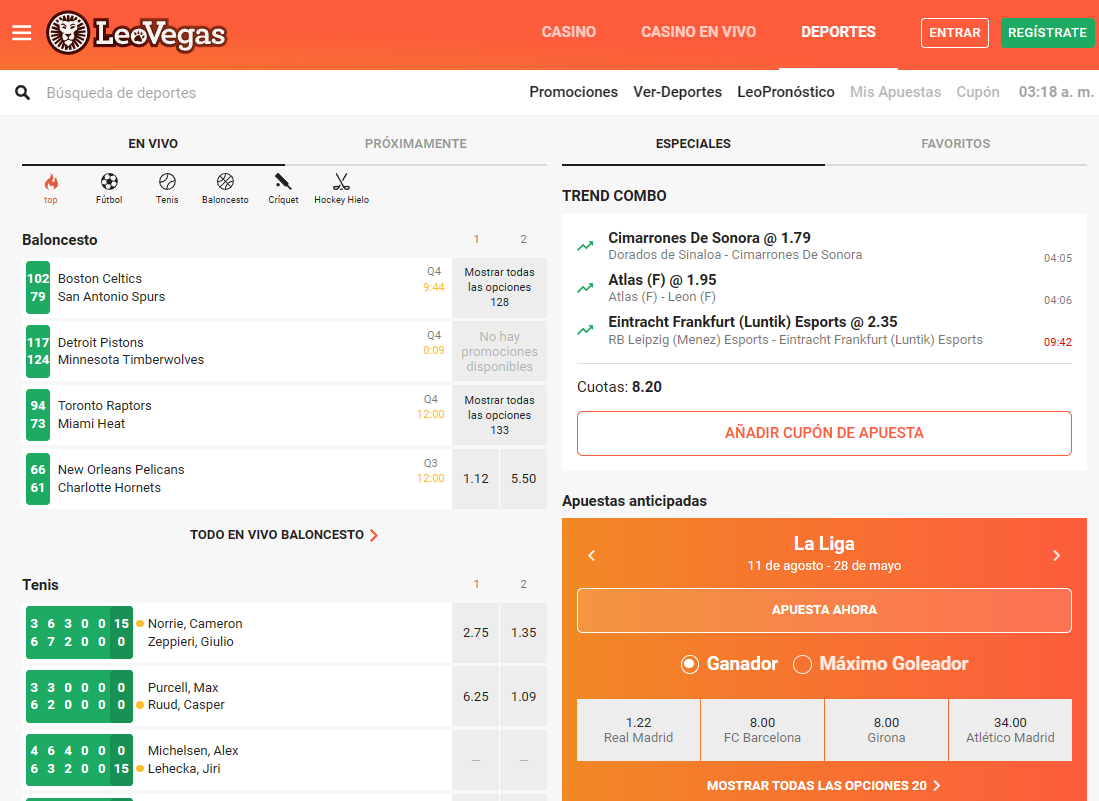The width and height of the screenshot is (1099, 801).
Task: Switch to the Especiales tab
Action: click(693, 144)
